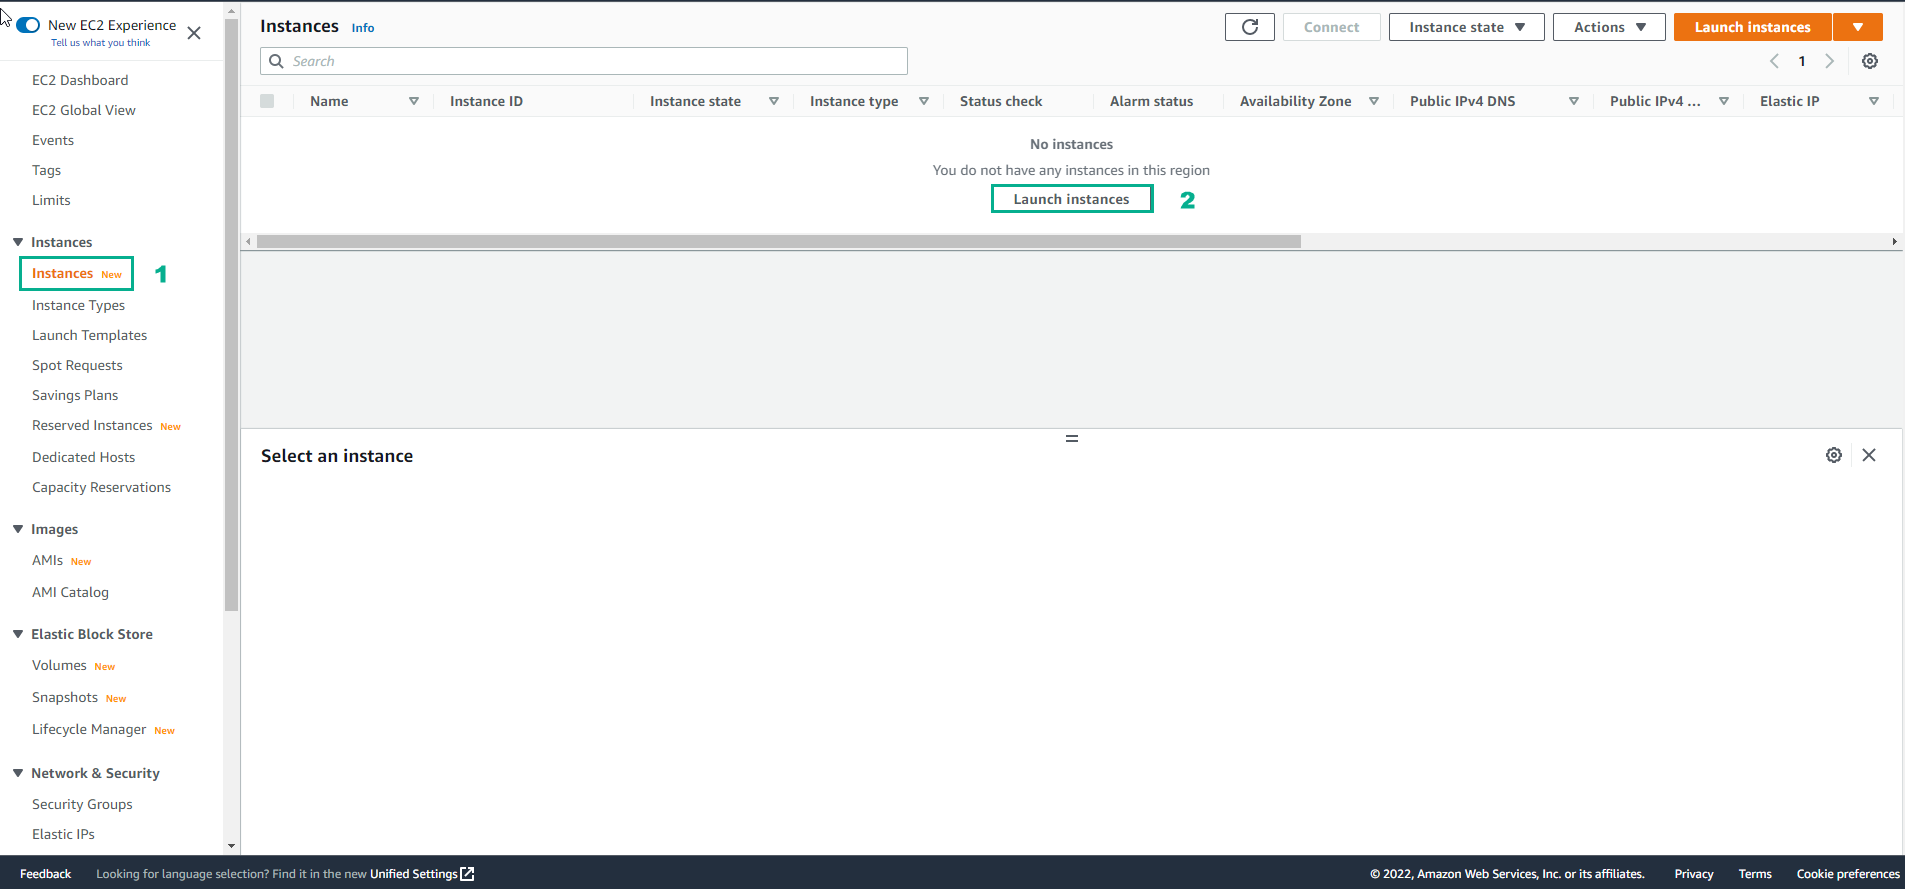Screen dimensions: 1905x889
Task: Sort by Instance type column arrow
Action: 923,101
